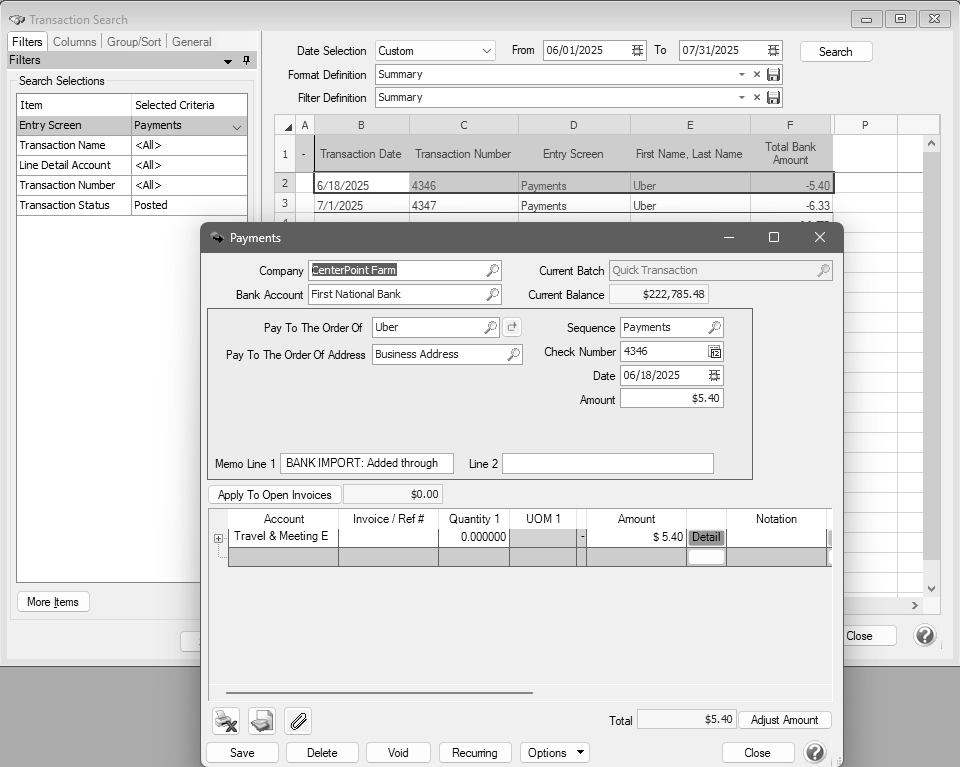Image resolution: width=960 pixels, height=767 pixels.
Task: Switch to the Group/Sort tab
Action: [x=134, y=42]
